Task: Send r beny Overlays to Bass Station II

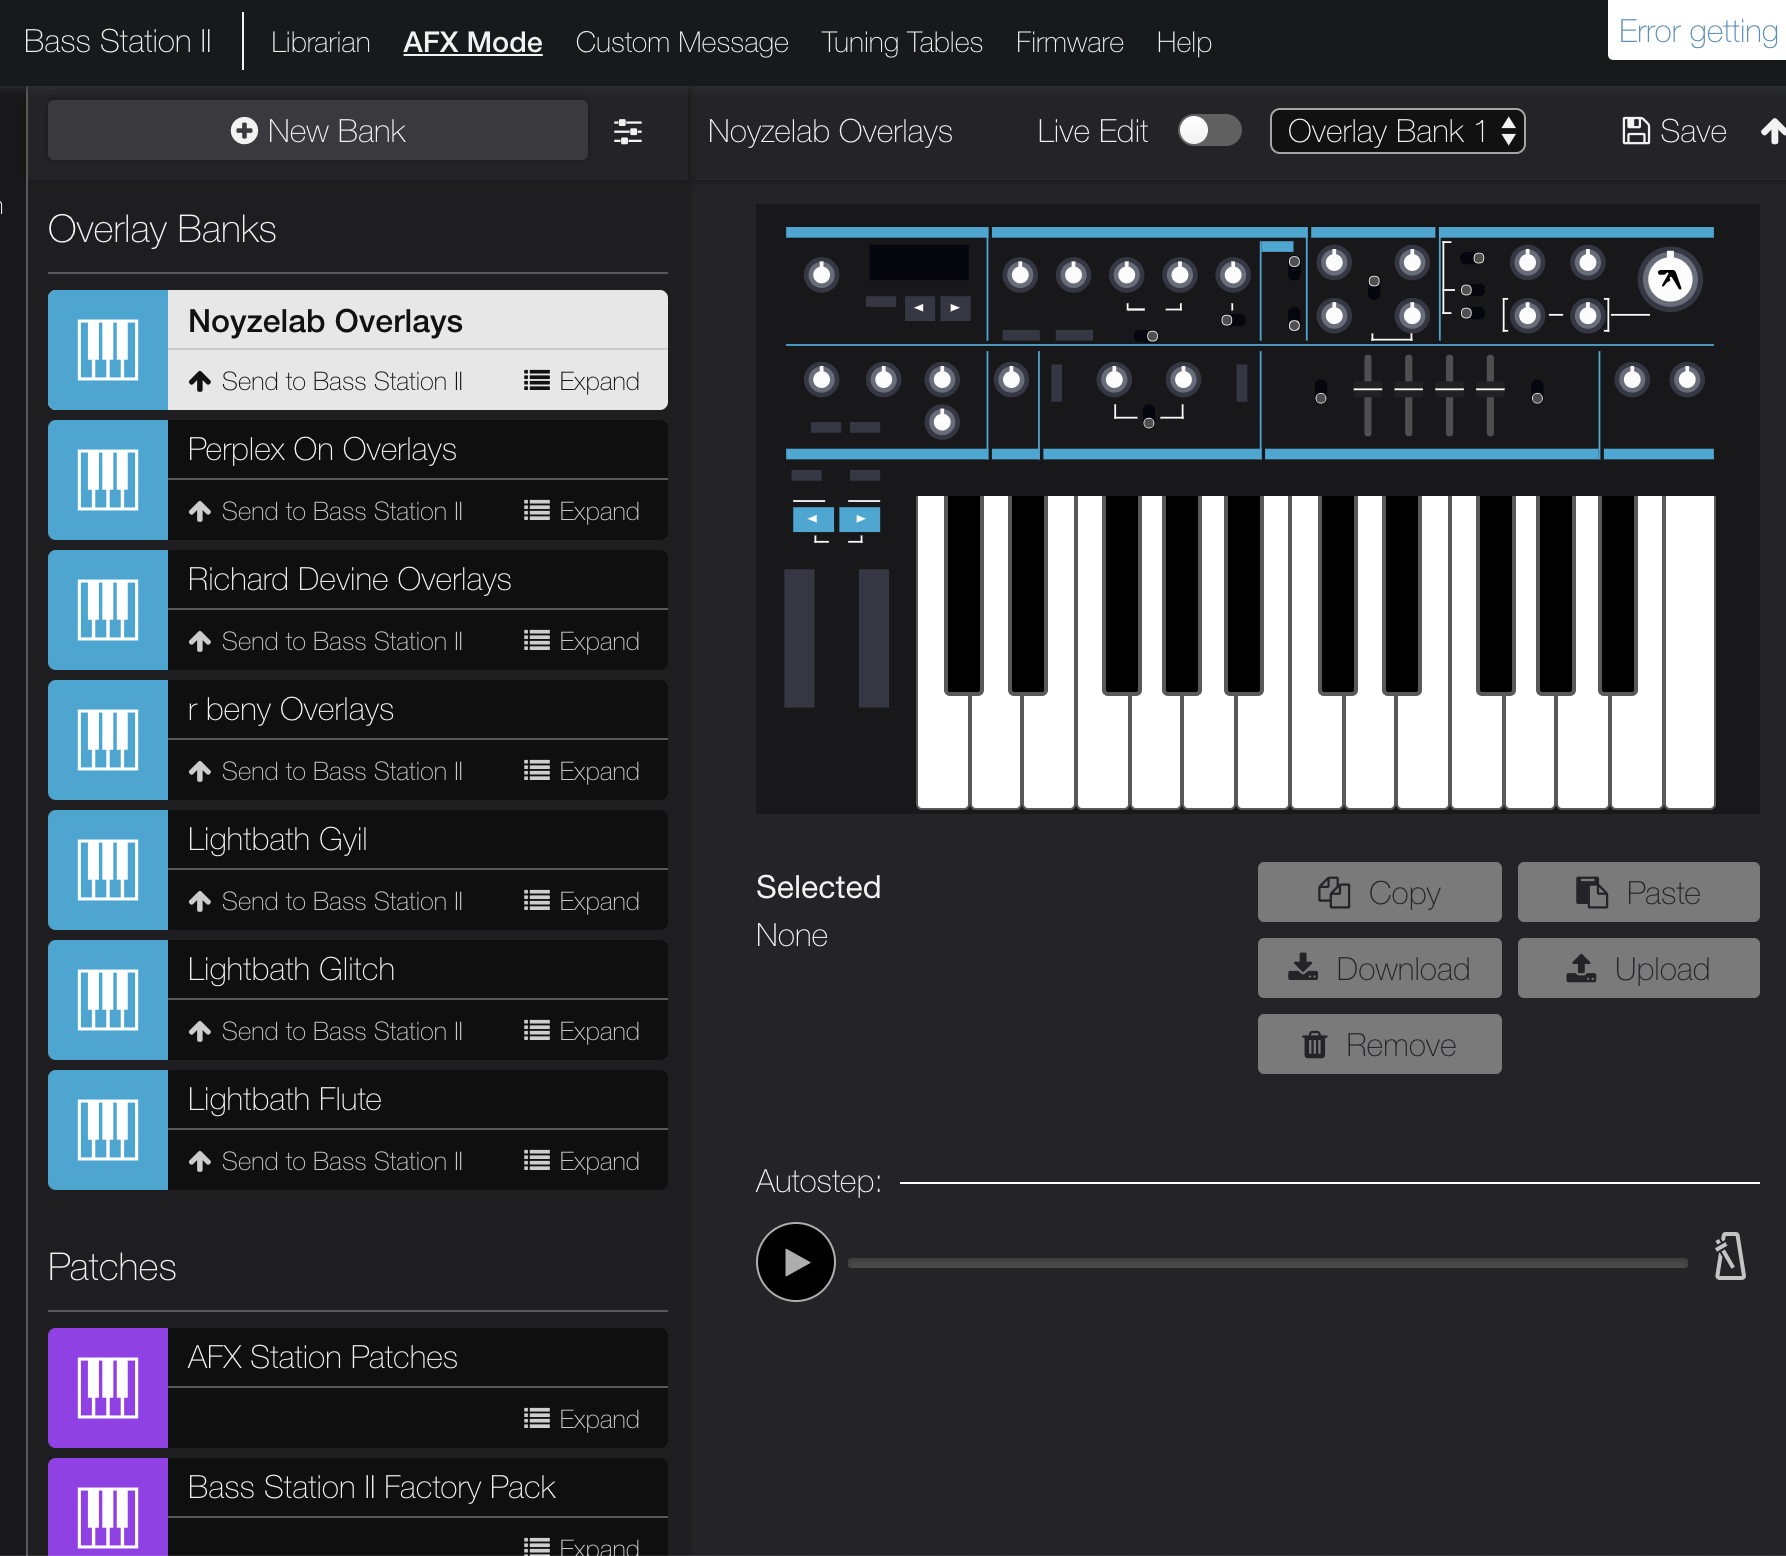Action: click(x=326, y=771)
